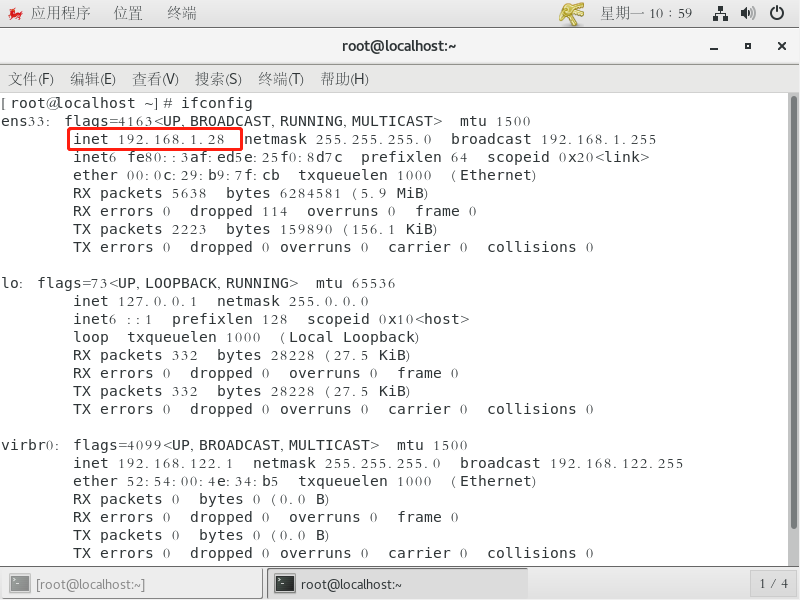Click the ifconfig command text
This screenshot has height=600, width=800.
coord(217,104)
